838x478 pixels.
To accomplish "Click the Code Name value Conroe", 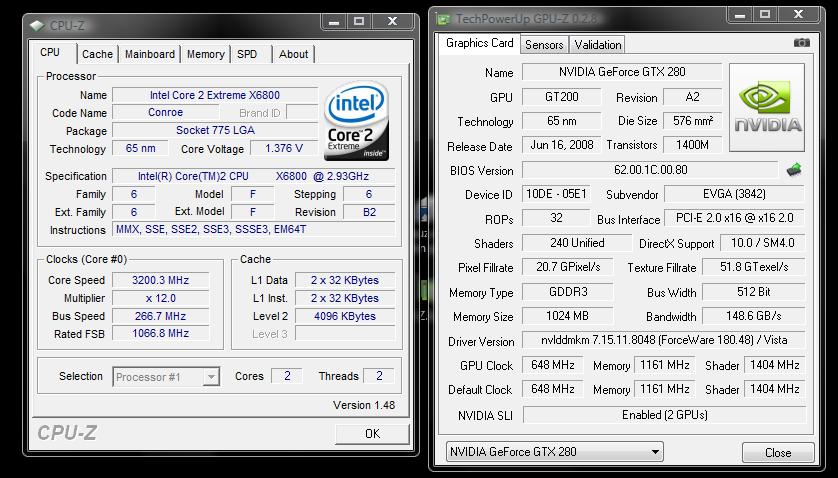I will pos(166,112).
